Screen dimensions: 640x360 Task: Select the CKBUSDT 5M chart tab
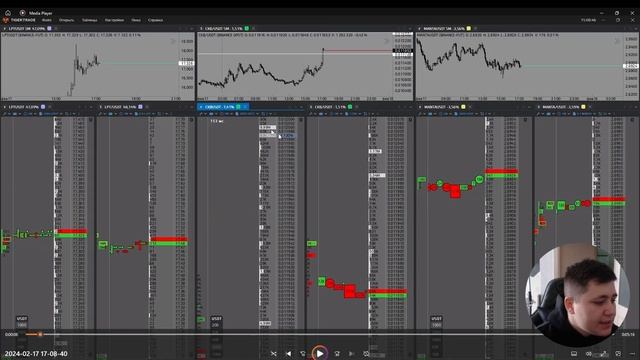coord(224,29)
